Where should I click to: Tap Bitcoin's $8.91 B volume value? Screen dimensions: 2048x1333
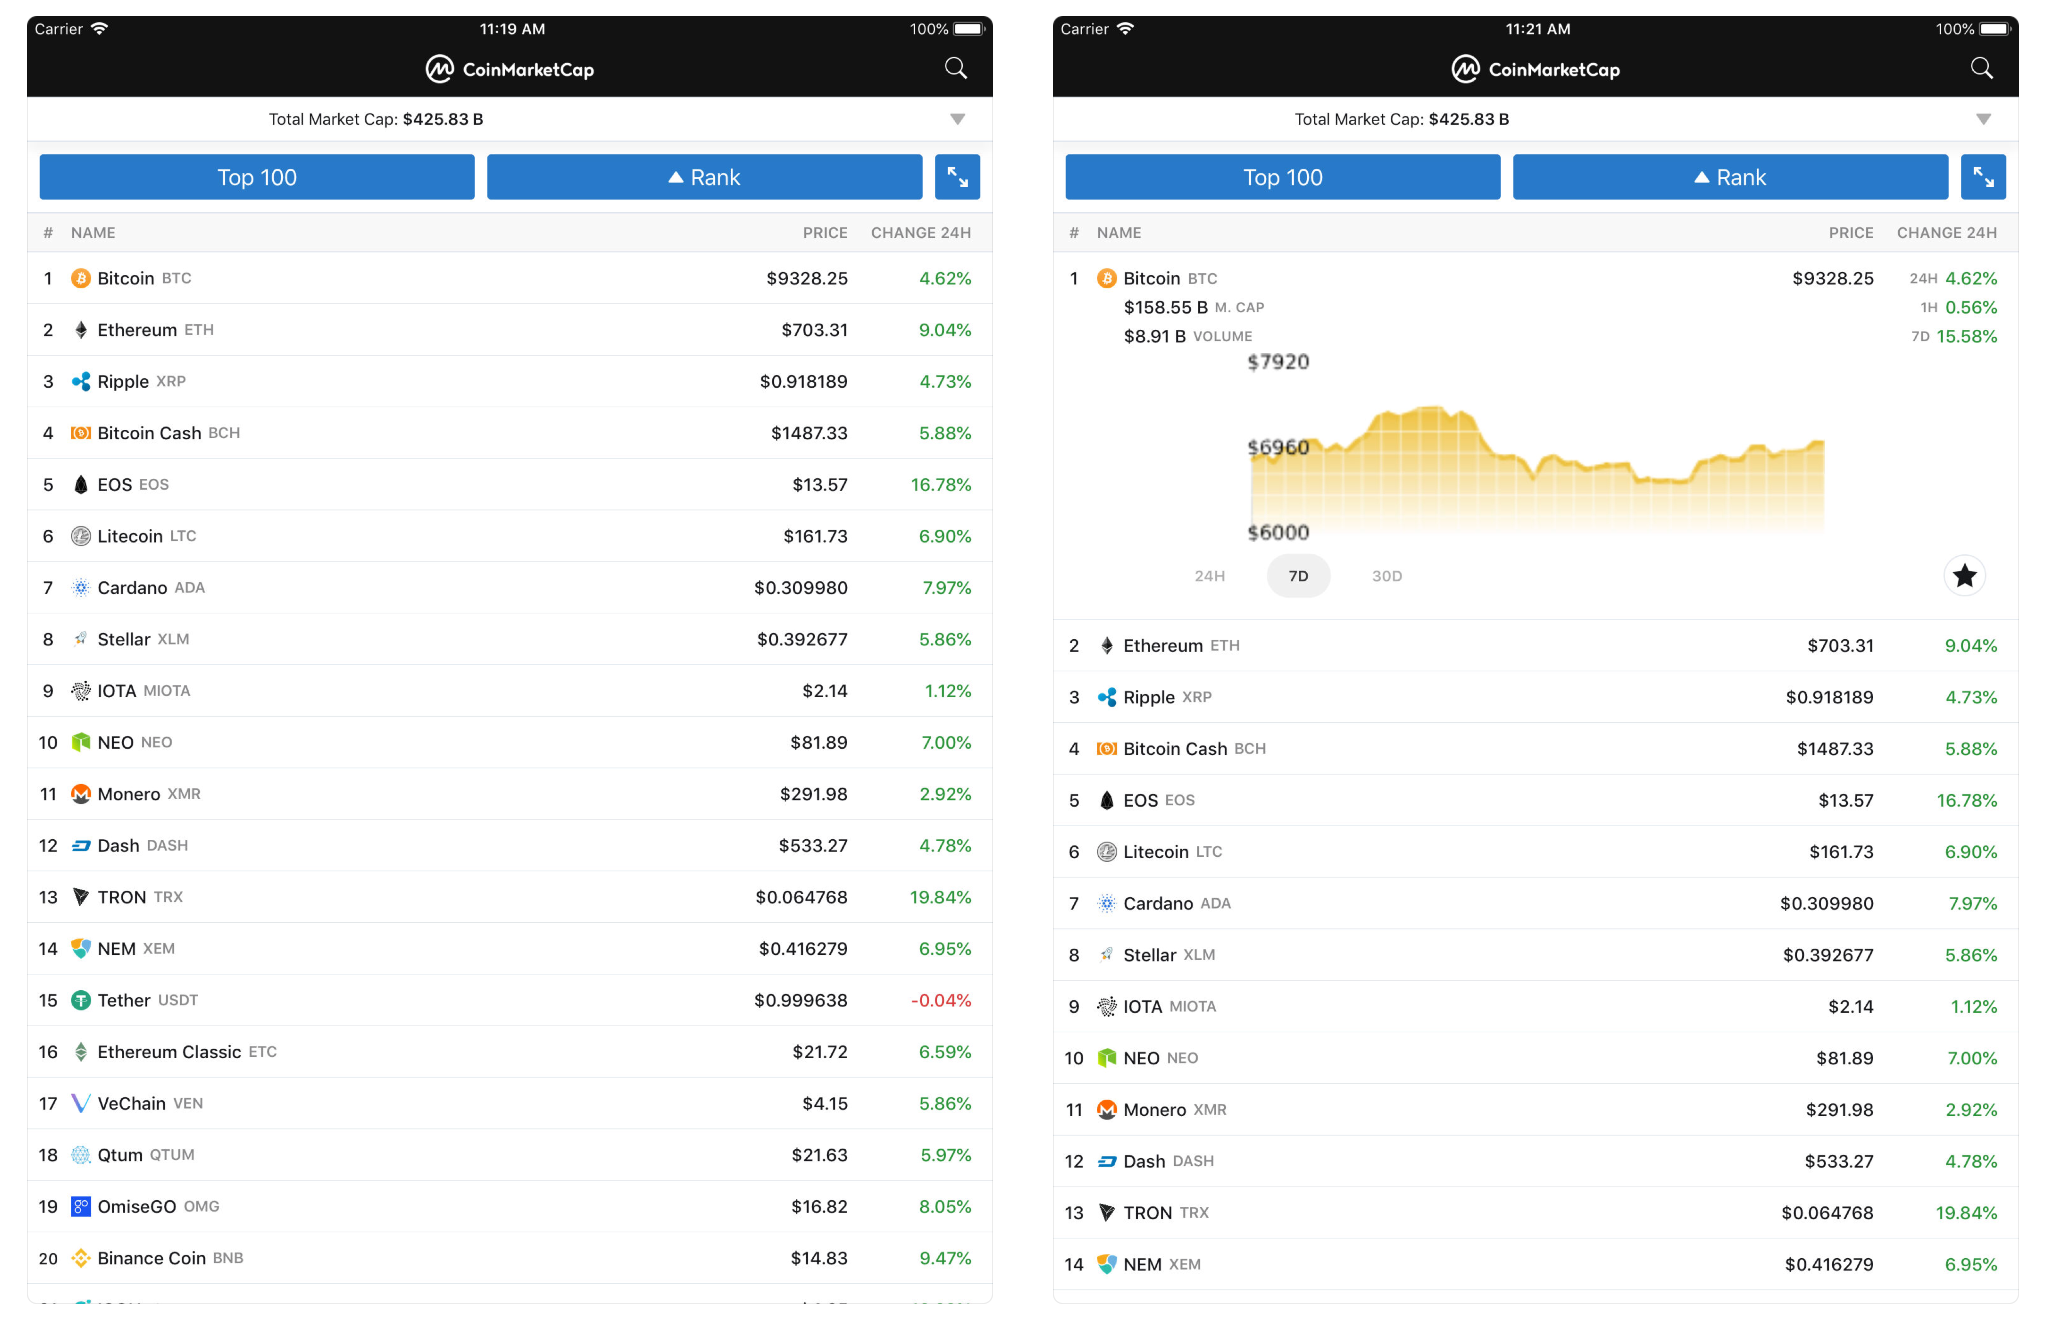[1155, 336]
